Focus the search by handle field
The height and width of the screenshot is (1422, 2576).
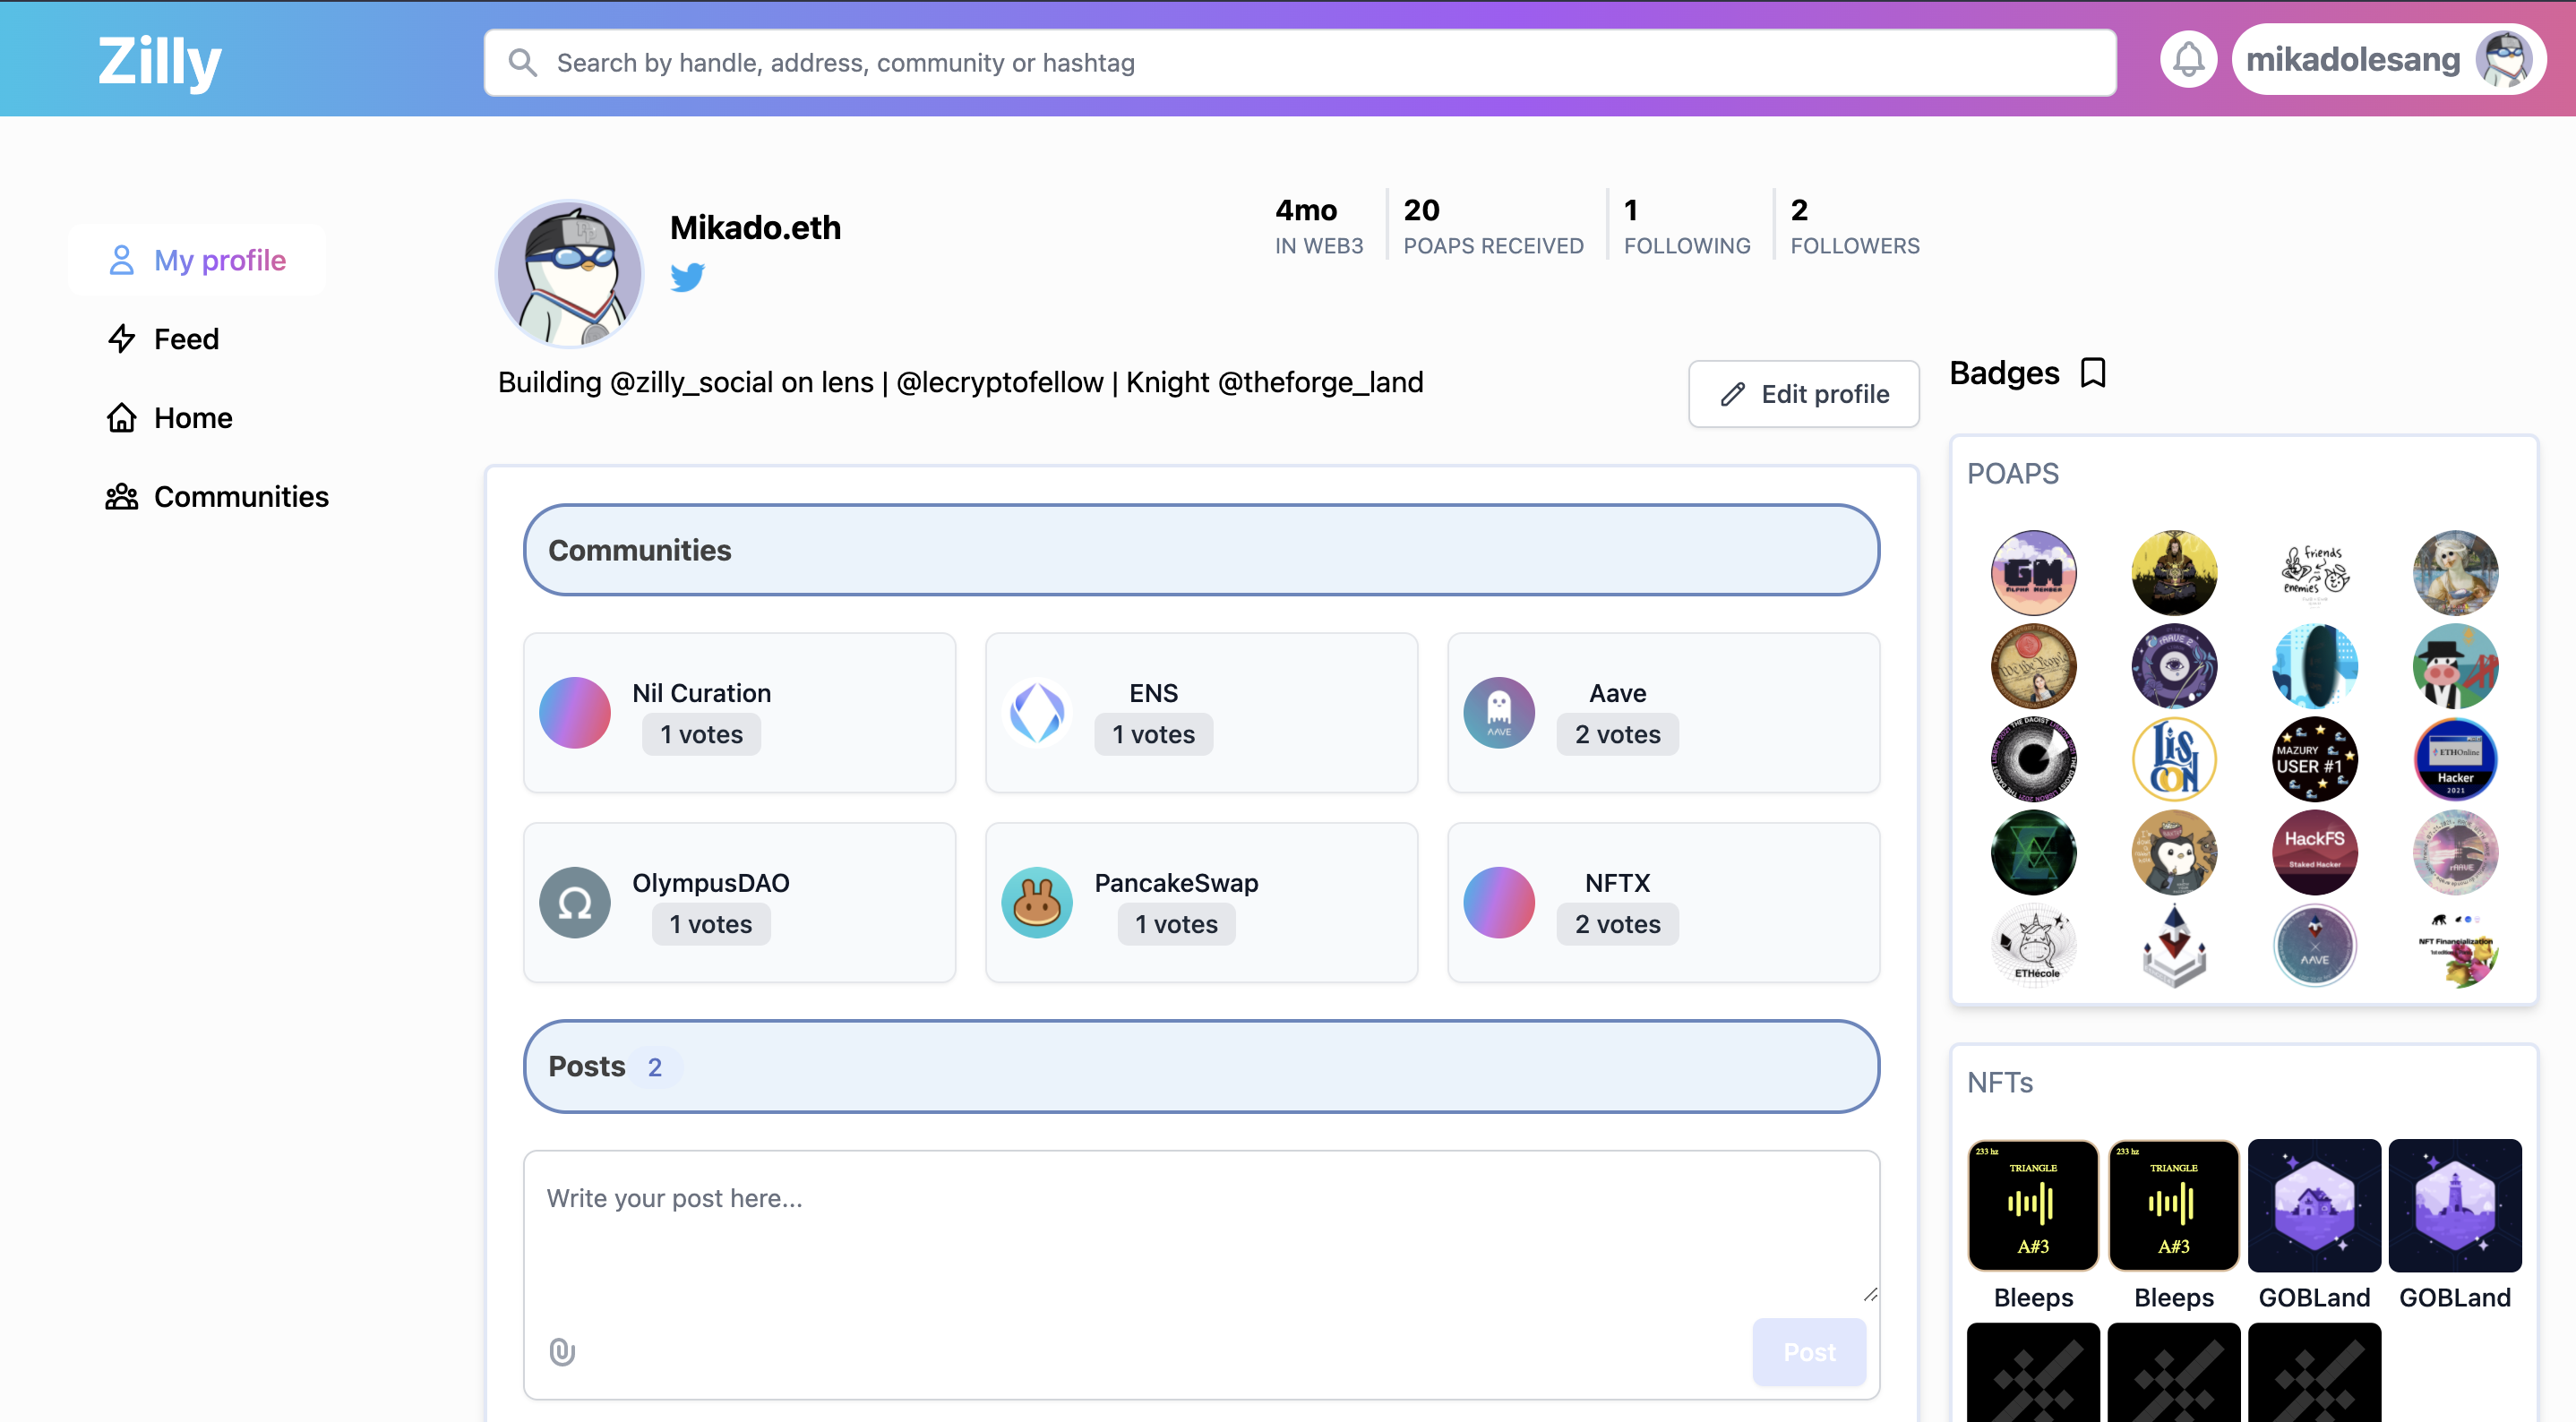click(x=1300, y=62)
